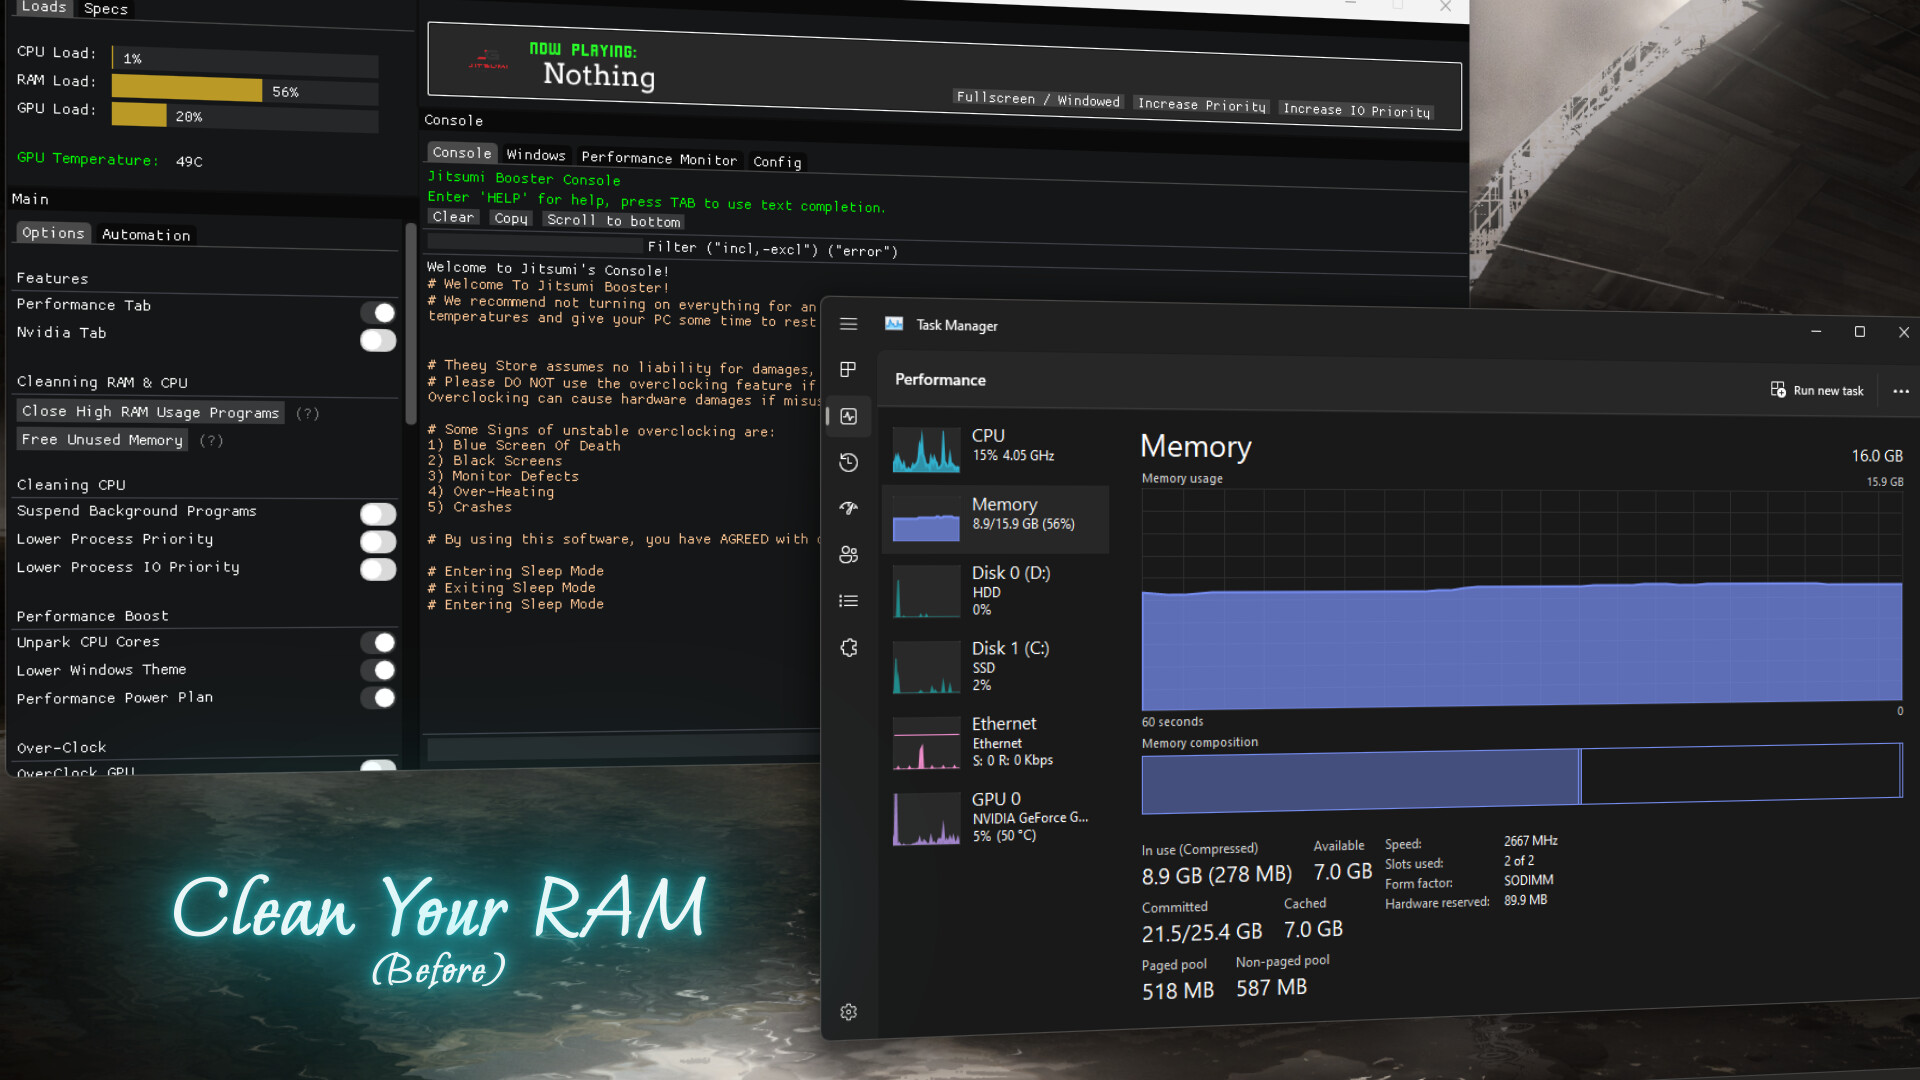Image resolution: width=1920 pixels, height=1080 pixels.
Task: Enable the Nvidia Tab feature
Action: 378,340
